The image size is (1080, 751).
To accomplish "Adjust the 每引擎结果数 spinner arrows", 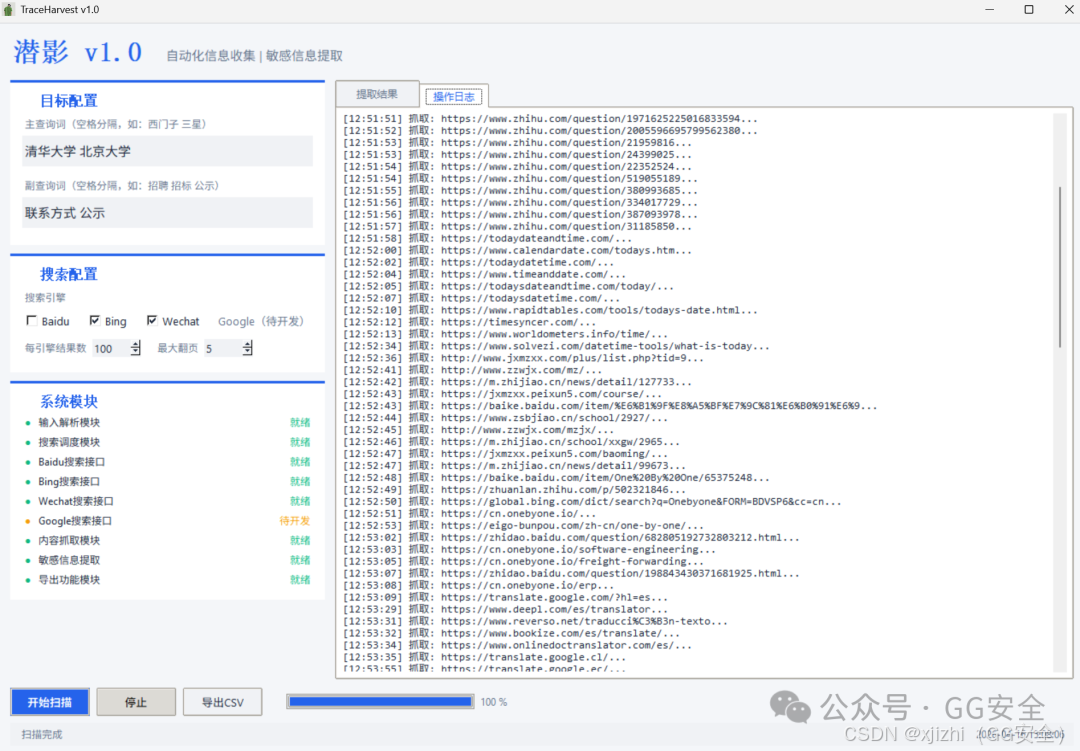I will tap(136, 349).
